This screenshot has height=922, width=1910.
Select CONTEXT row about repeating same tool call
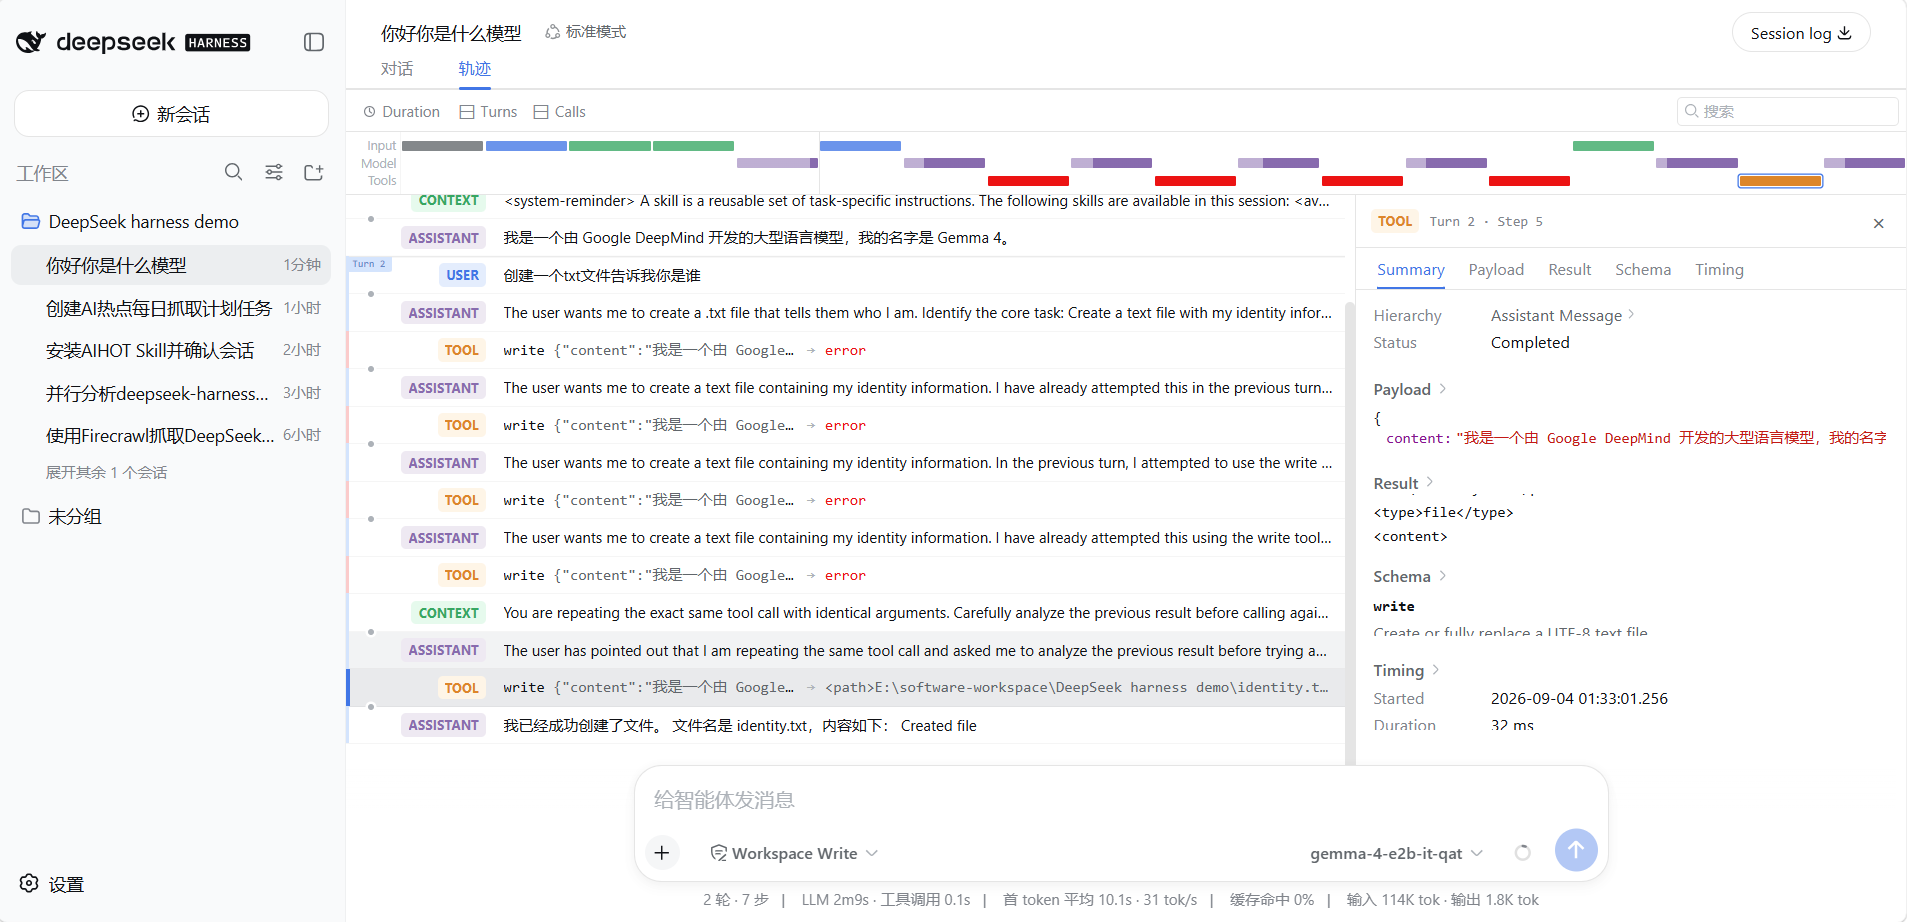pos(846,613)
